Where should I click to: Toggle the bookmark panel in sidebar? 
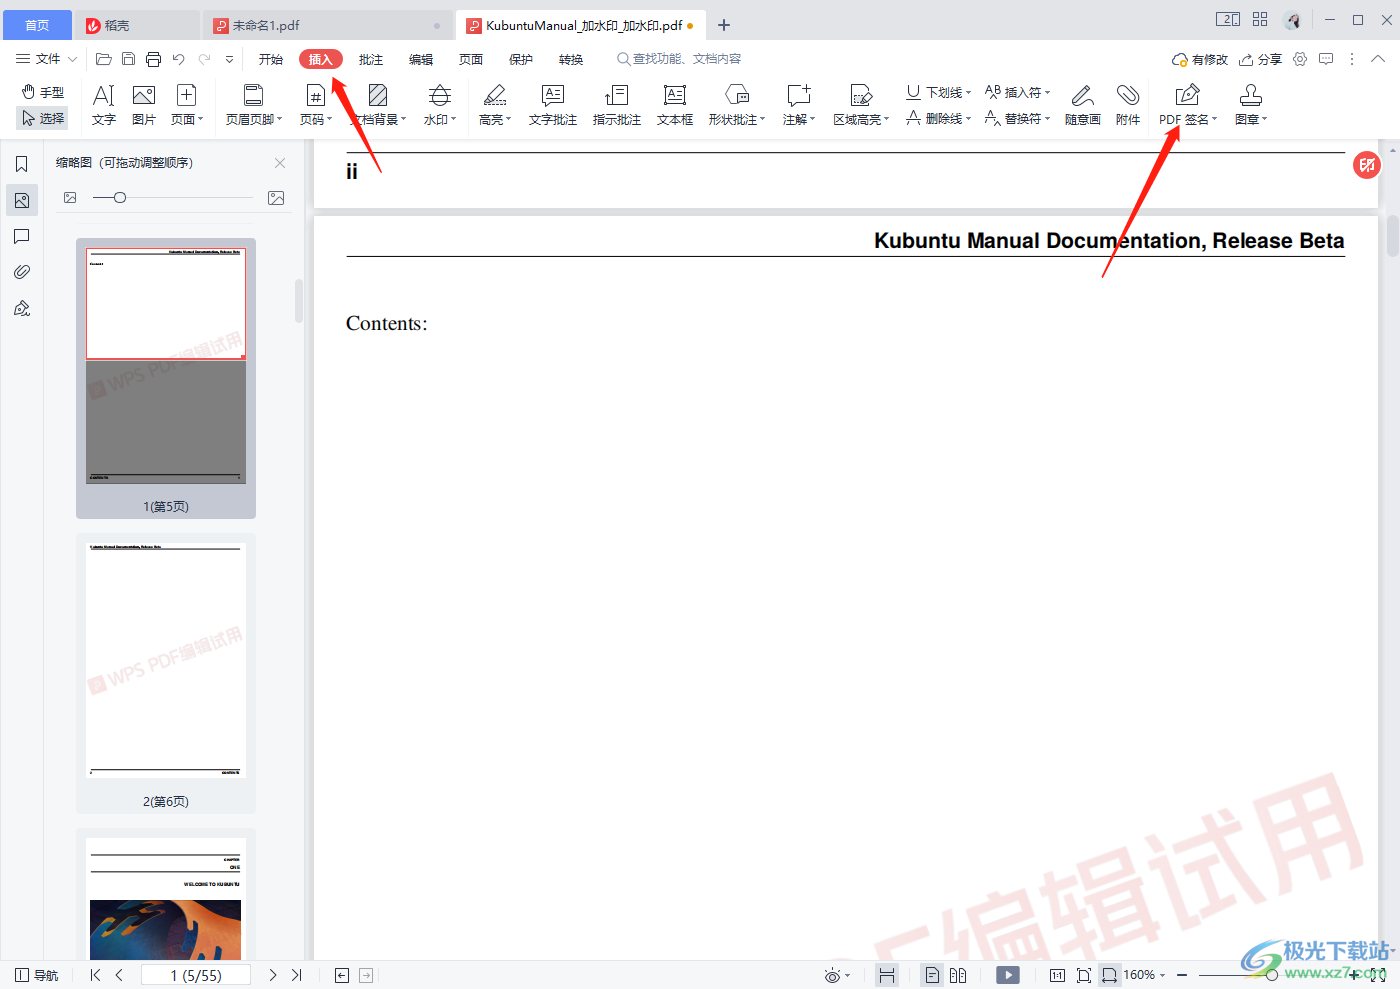22,164
